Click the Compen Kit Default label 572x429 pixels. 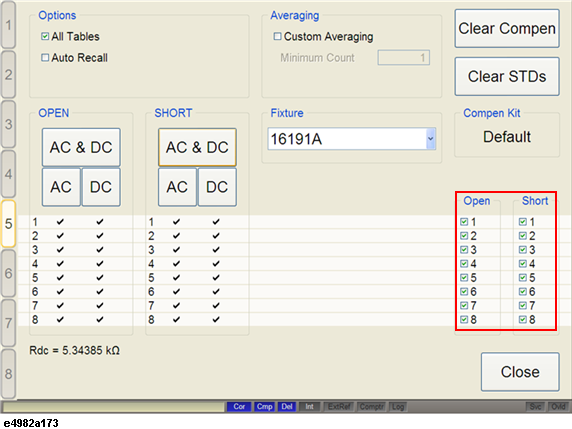pos(507,137)
